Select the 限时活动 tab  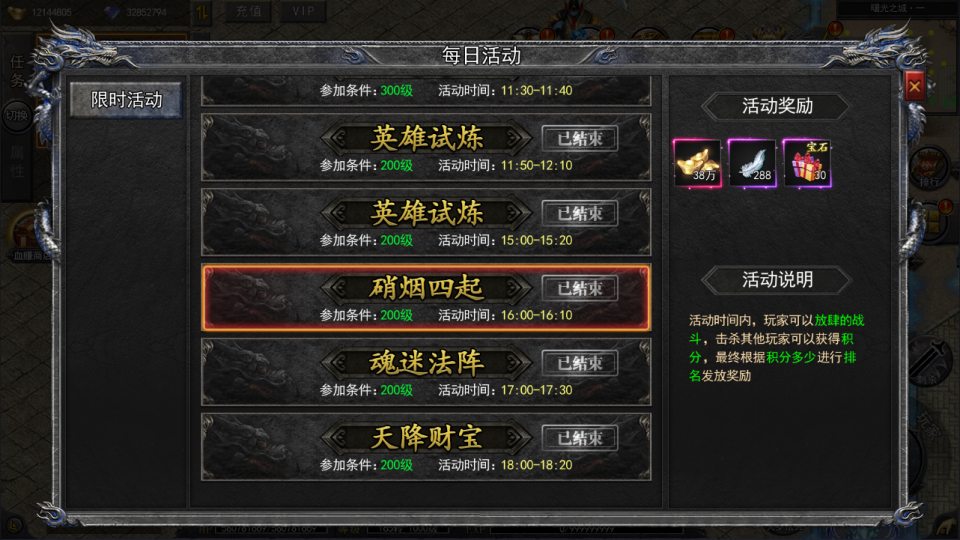126,99
